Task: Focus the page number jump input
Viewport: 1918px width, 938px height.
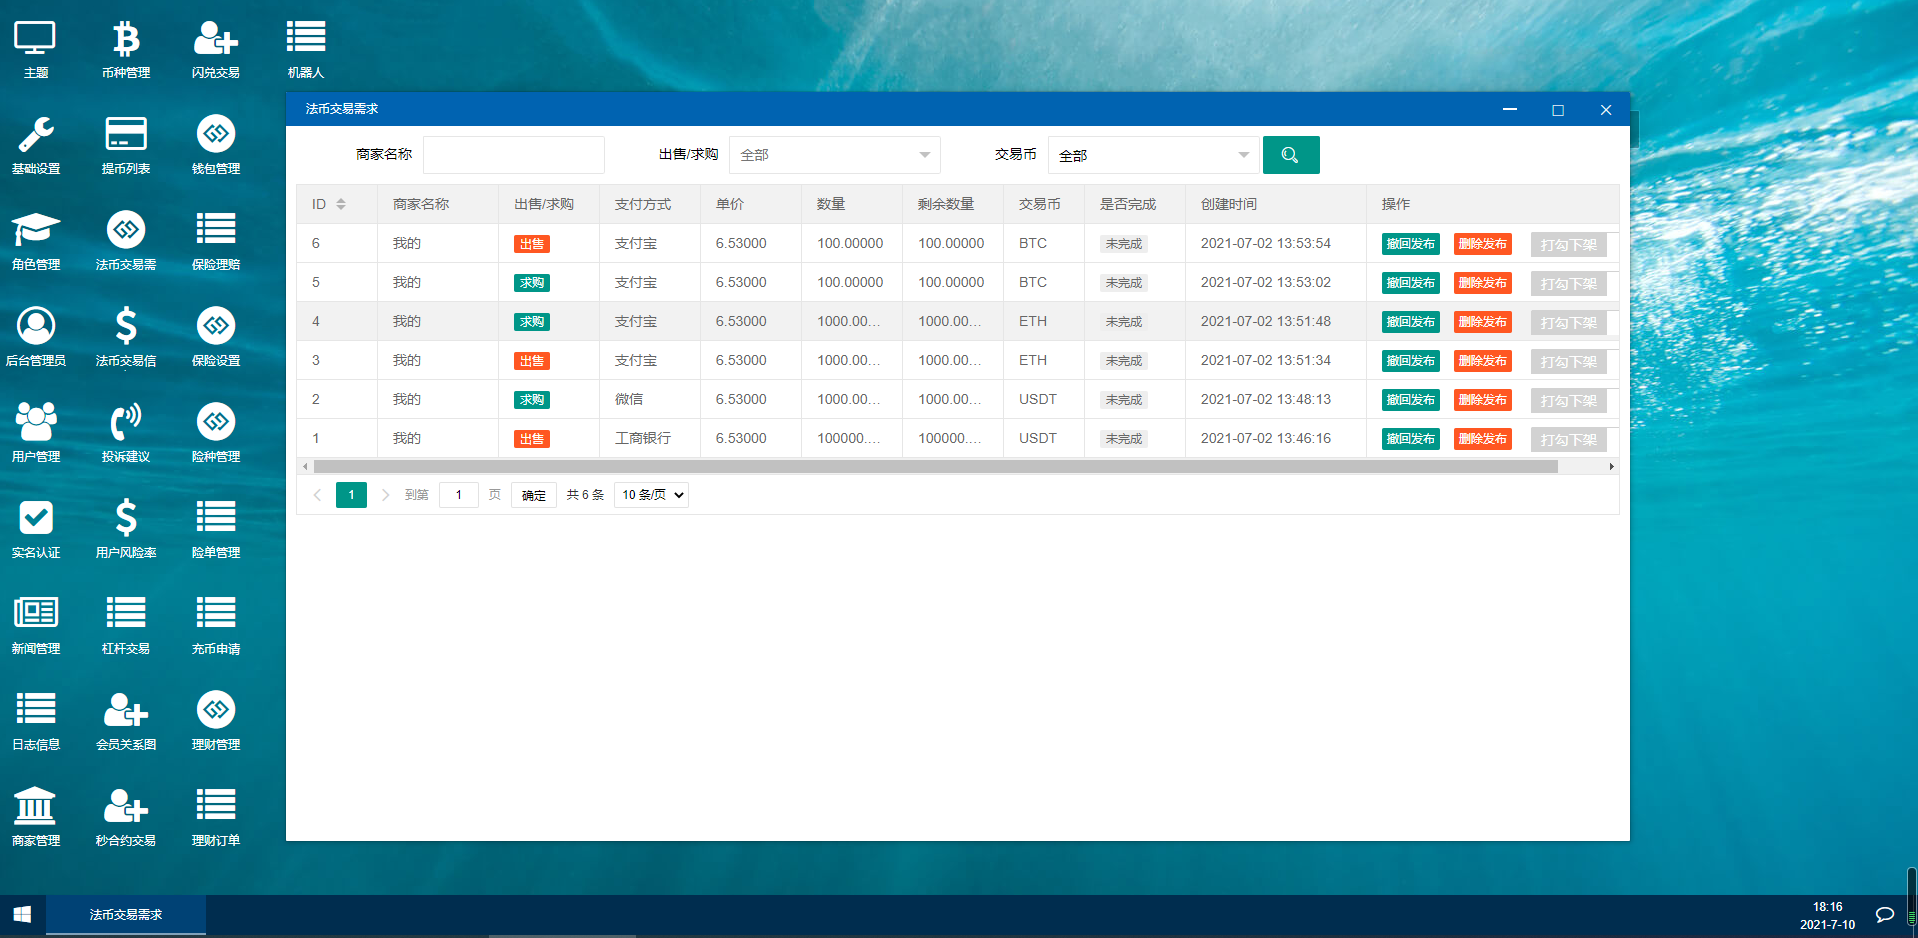Action: pyautogui.click(x=459, y=495)
